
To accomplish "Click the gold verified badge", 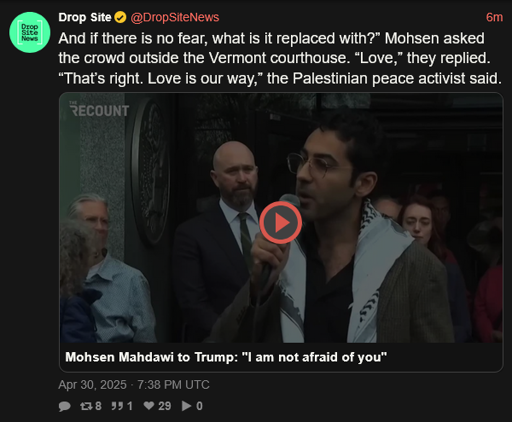I will [x=120, y=17].
